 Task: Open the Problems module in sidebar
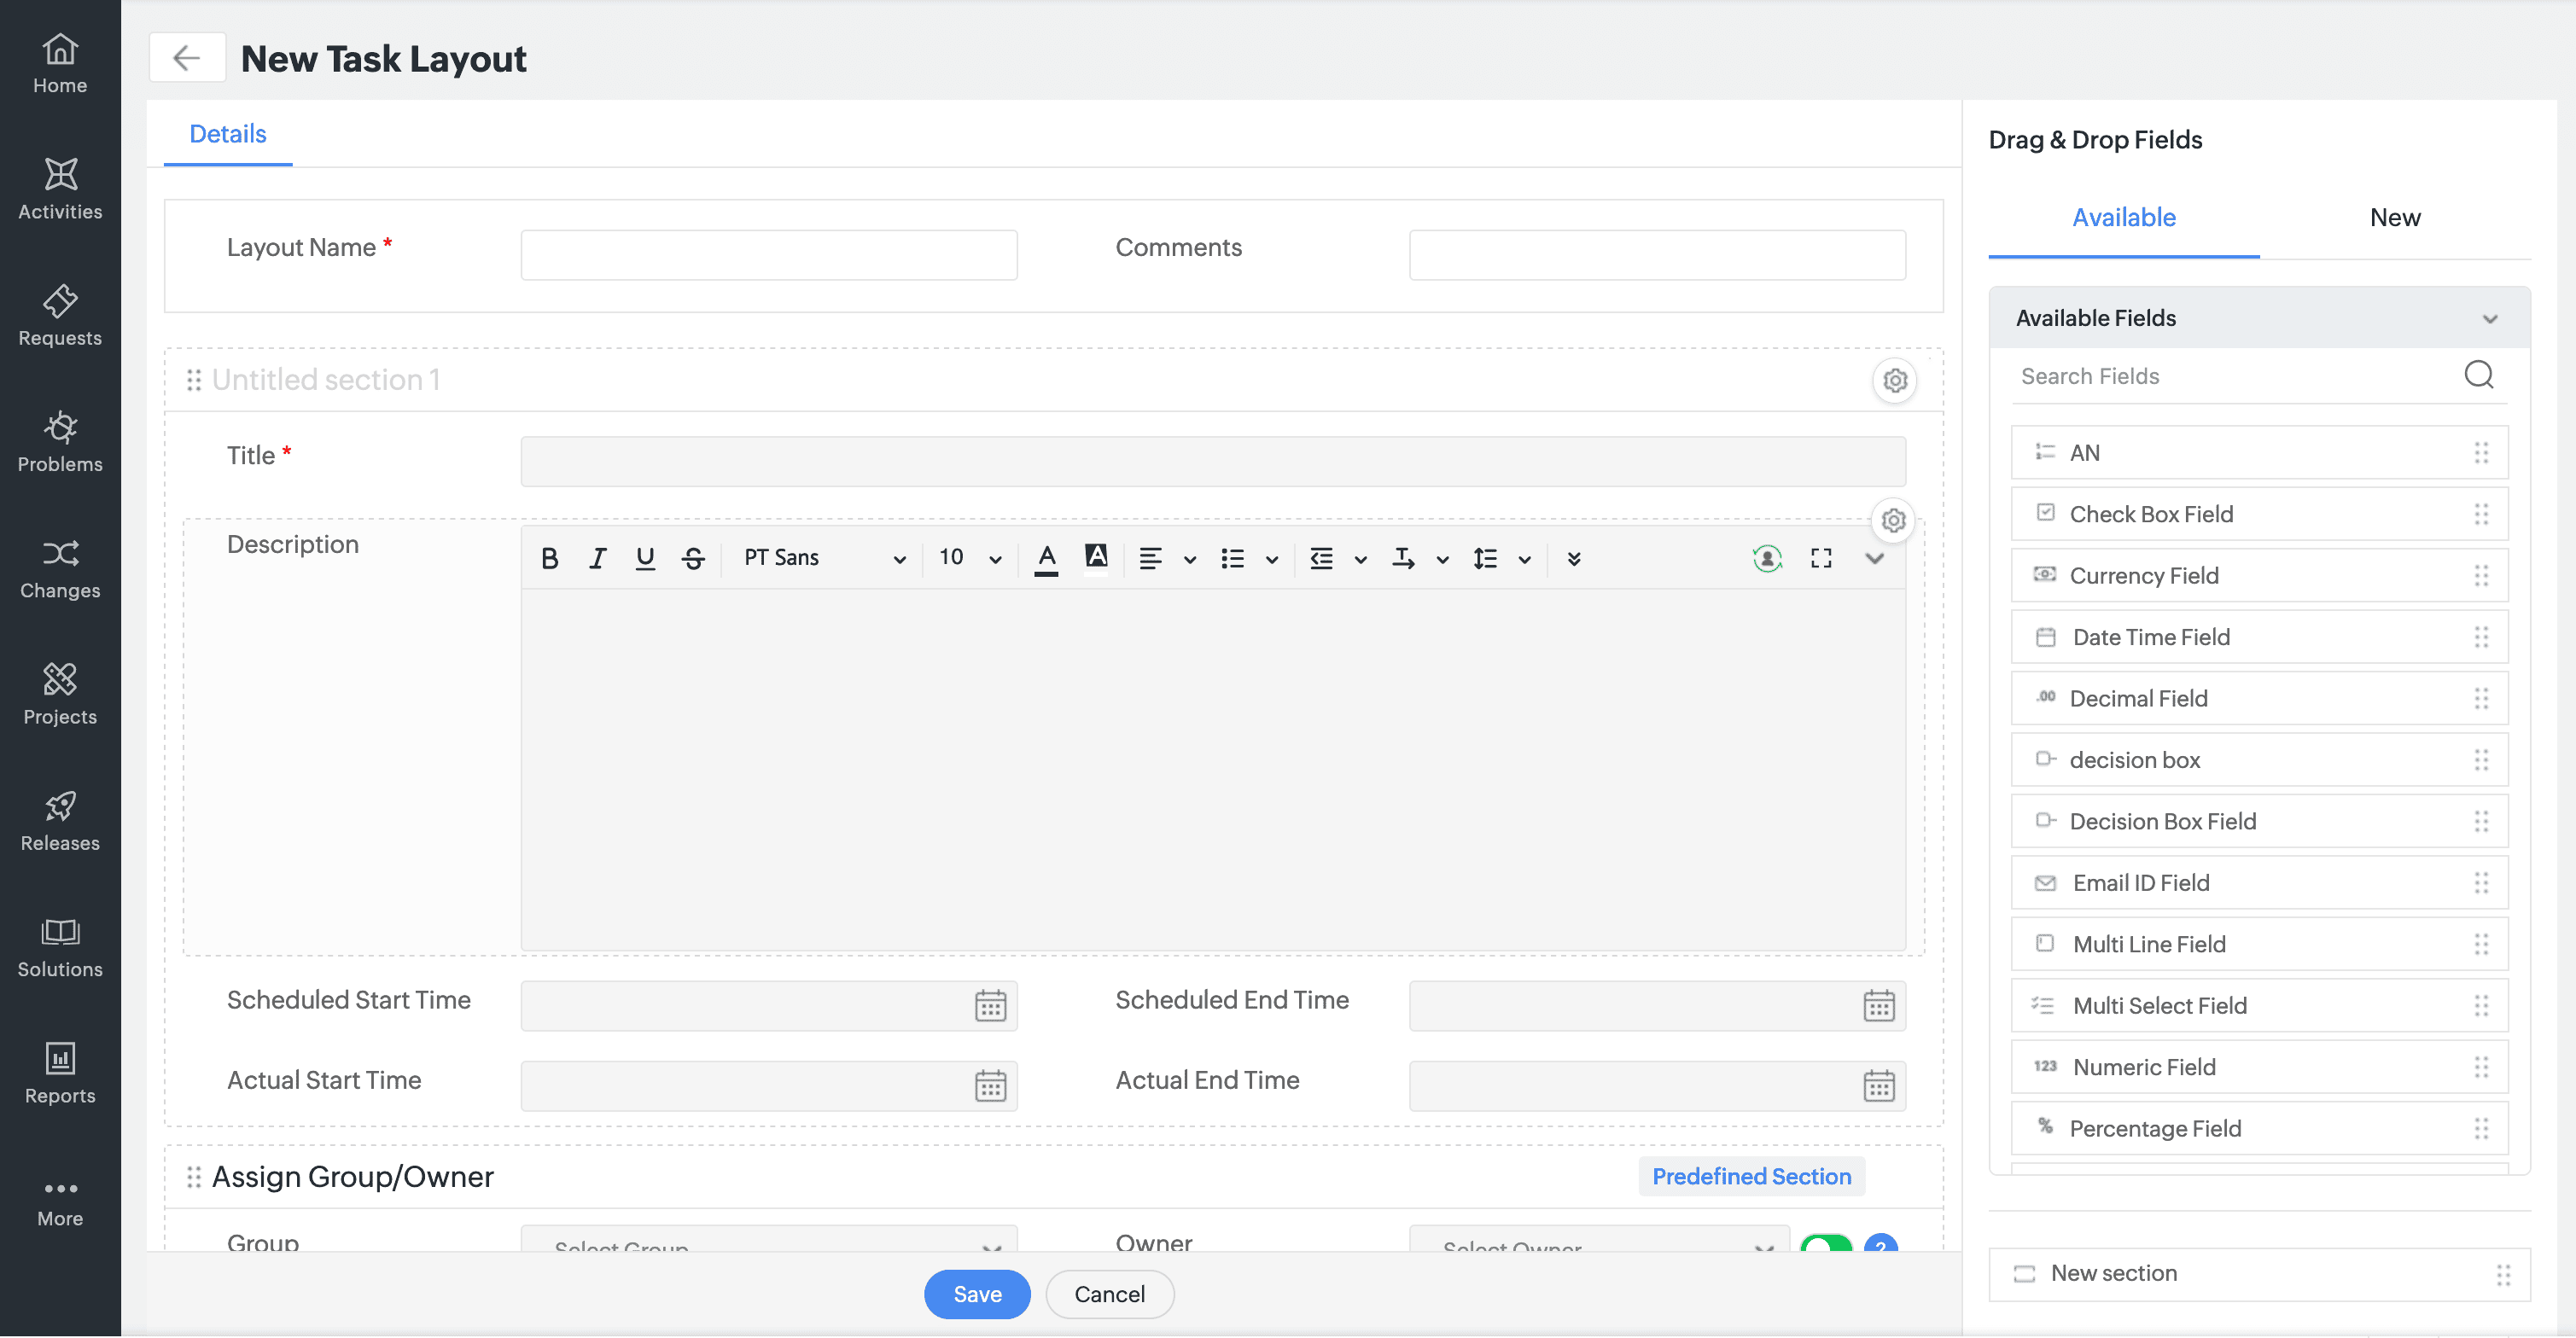pyautogui.click(x=60, y=441)
